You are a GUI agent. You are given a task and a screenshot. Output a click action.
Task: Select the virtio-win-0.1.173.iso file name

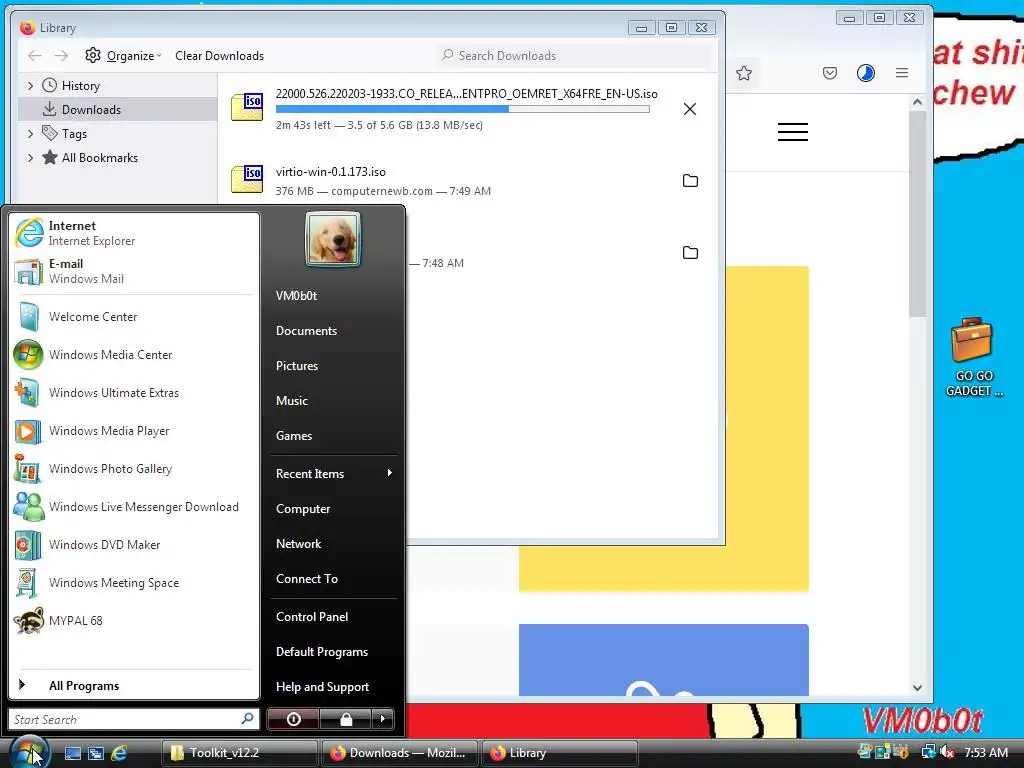coord(330,172)
